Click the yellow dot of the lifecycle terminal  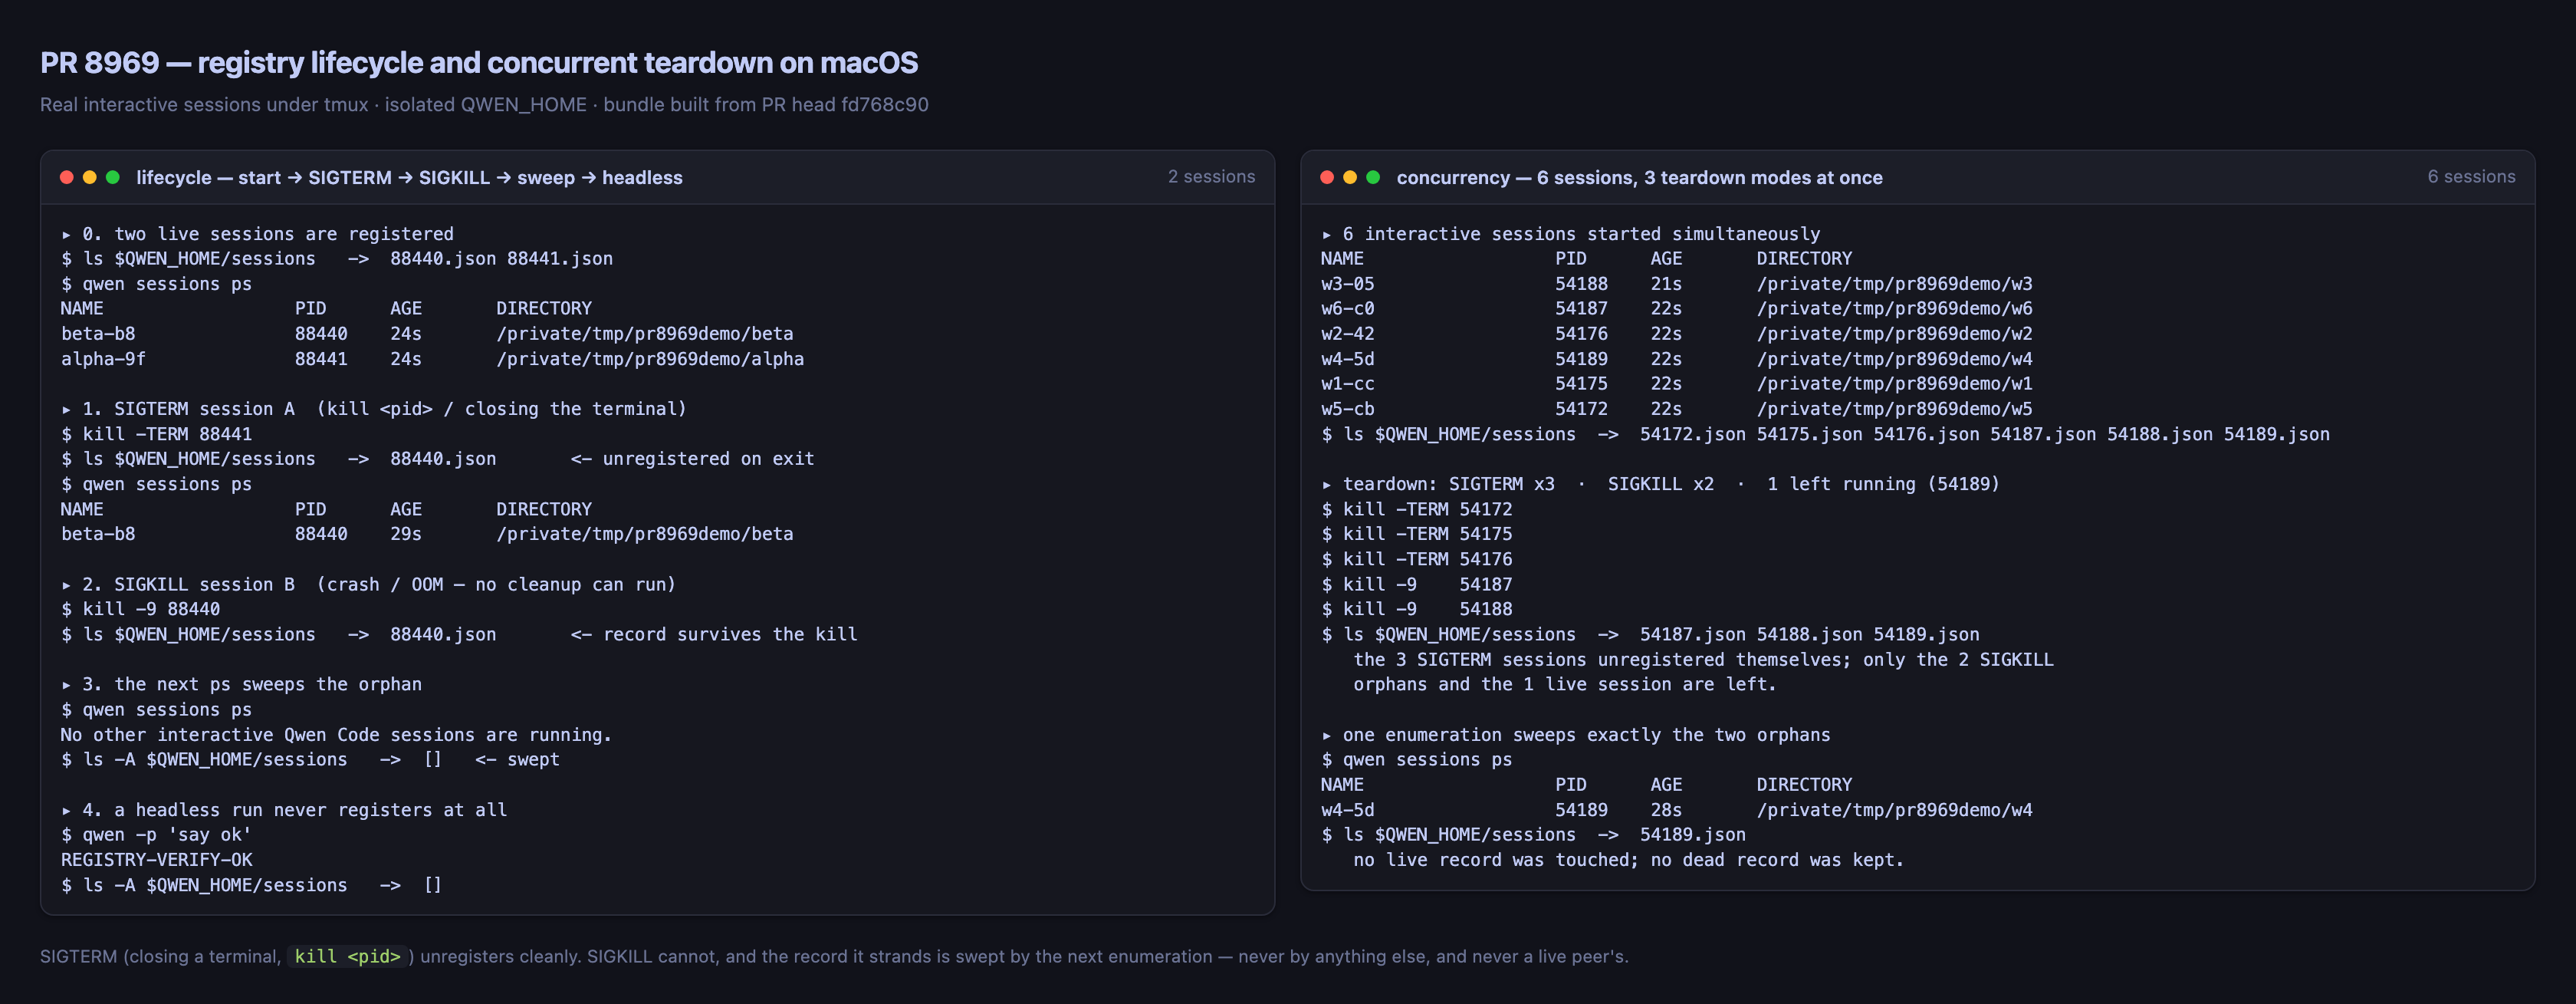click(x=90, y=177)
